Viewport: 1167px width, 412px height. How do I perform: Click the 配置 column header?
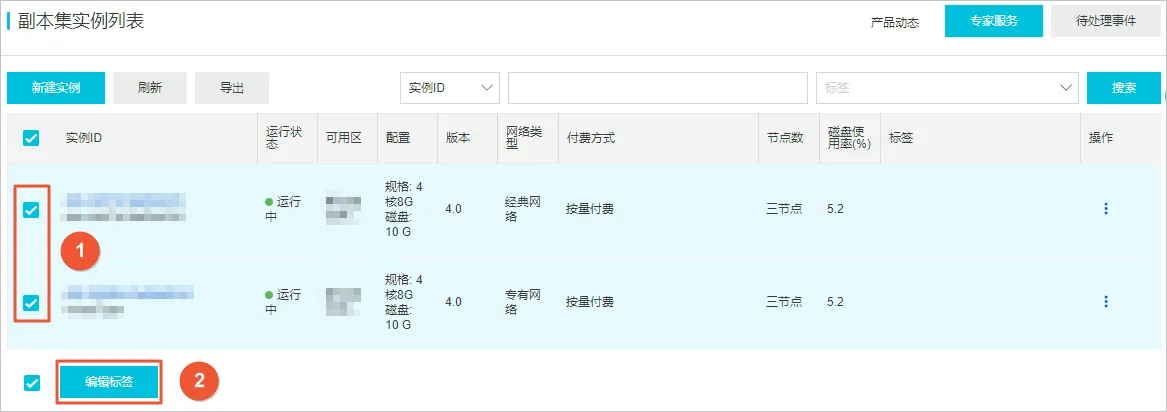[398, 138]
